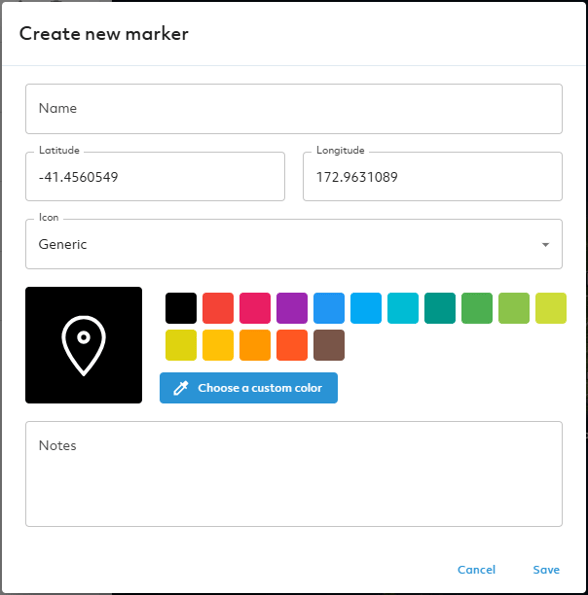Click into the Notes text area
588x595 pixels.
294,474
